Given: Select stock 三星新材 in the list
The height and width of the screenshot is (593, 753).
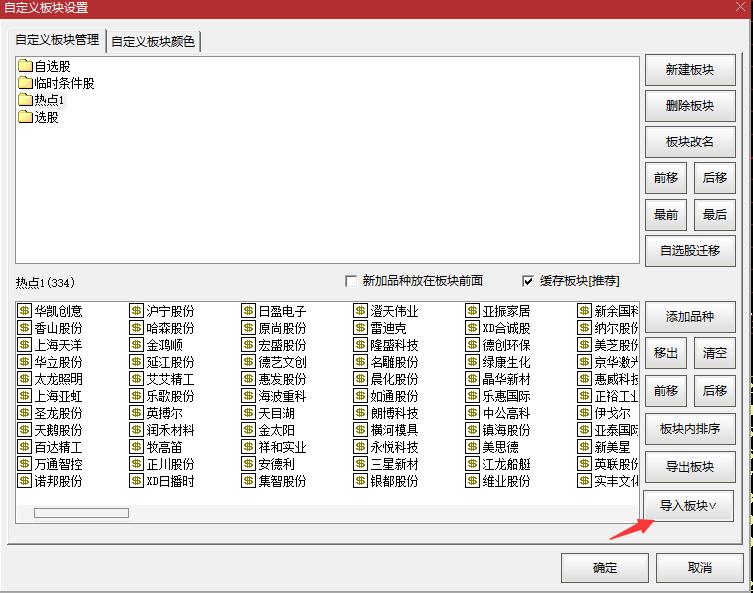Looking at the screenshot, I should click(394, 464).
